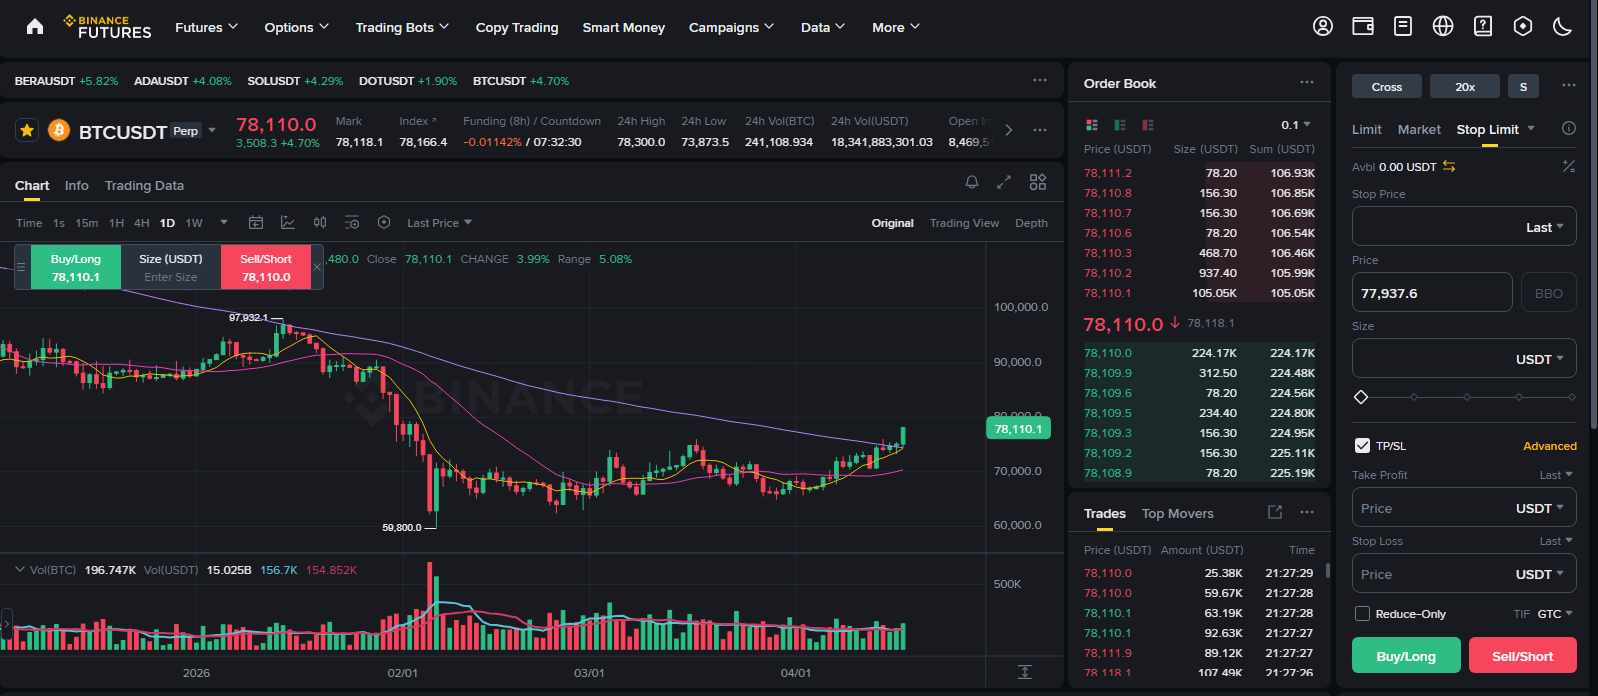Adjust leverage with the 20x button
This screenshot has height=696, width=1598.
click(x=1465, y=87)
